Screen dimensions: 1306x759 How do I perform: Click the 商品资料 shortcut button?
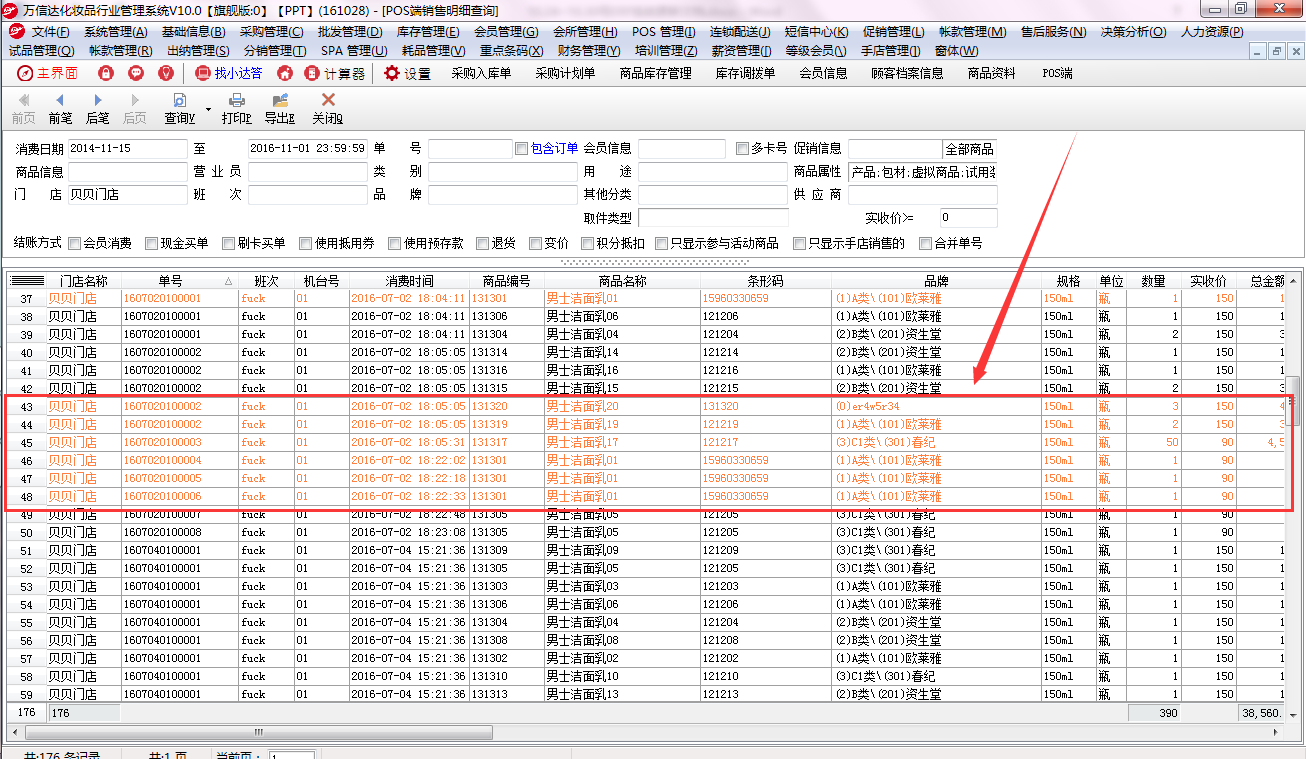coord(991,73)
